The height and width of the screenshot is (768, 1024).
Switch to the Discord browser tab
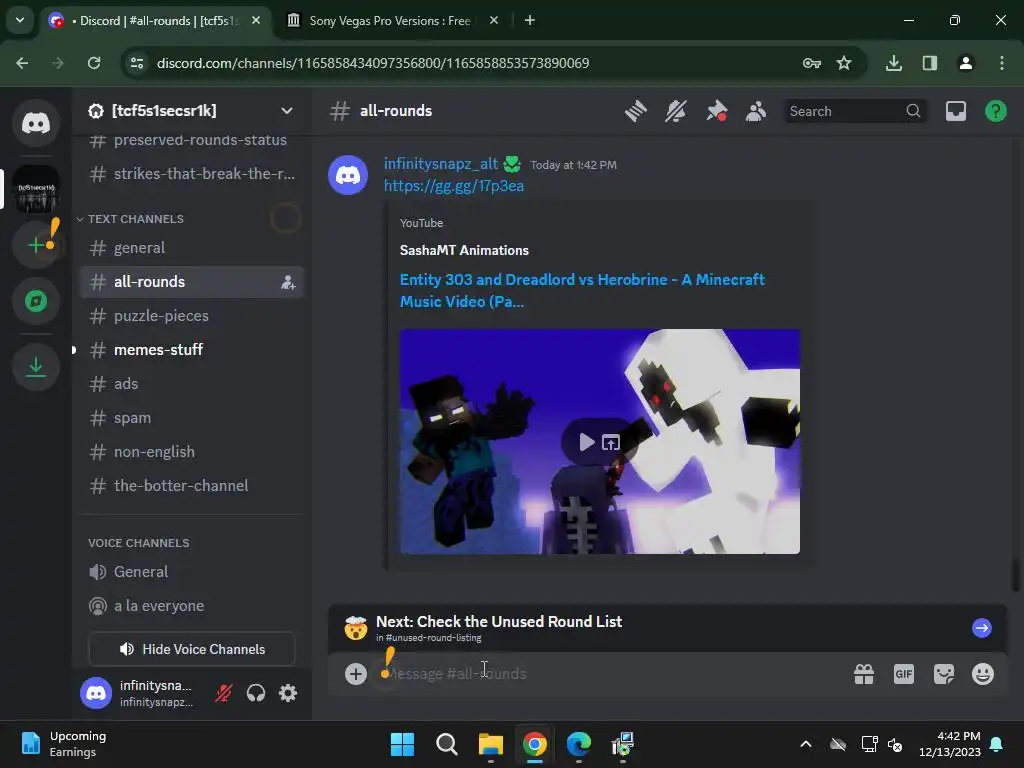[x=155, y=21]
